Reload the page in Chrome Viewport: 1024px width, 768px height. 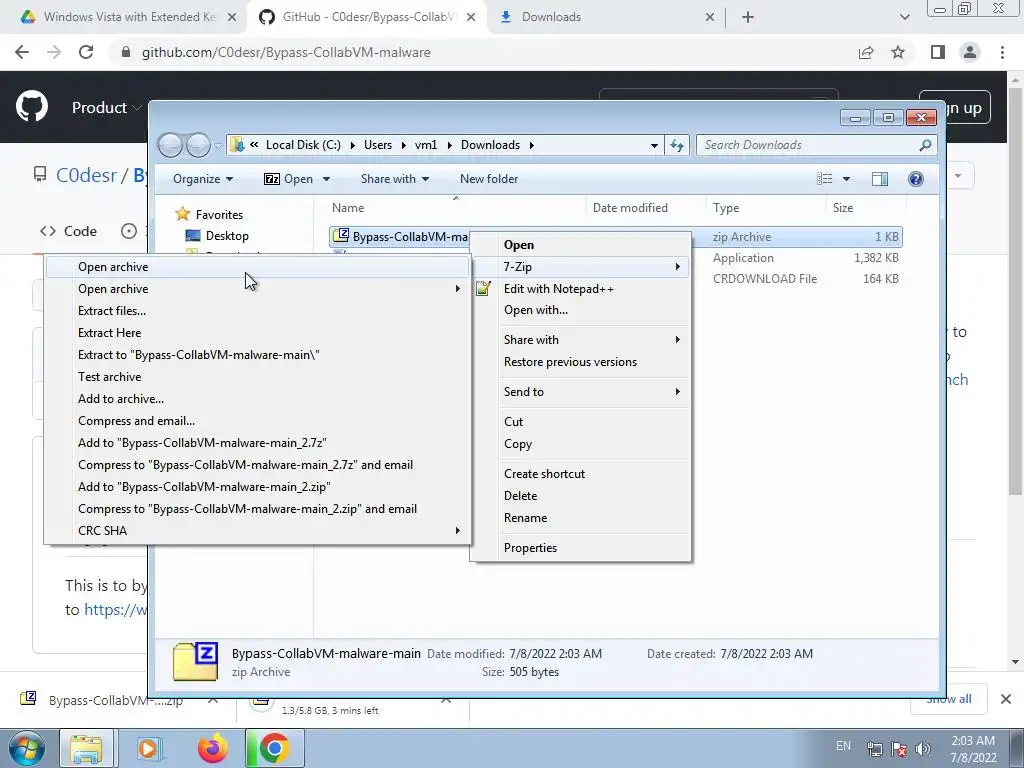[86, 52]
